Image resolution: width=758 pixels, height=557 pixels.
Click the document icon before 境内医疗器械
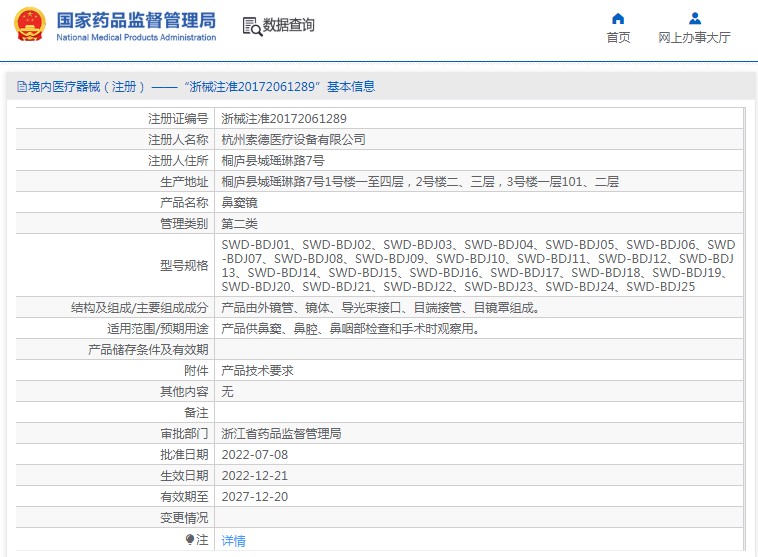pos(21,87)
